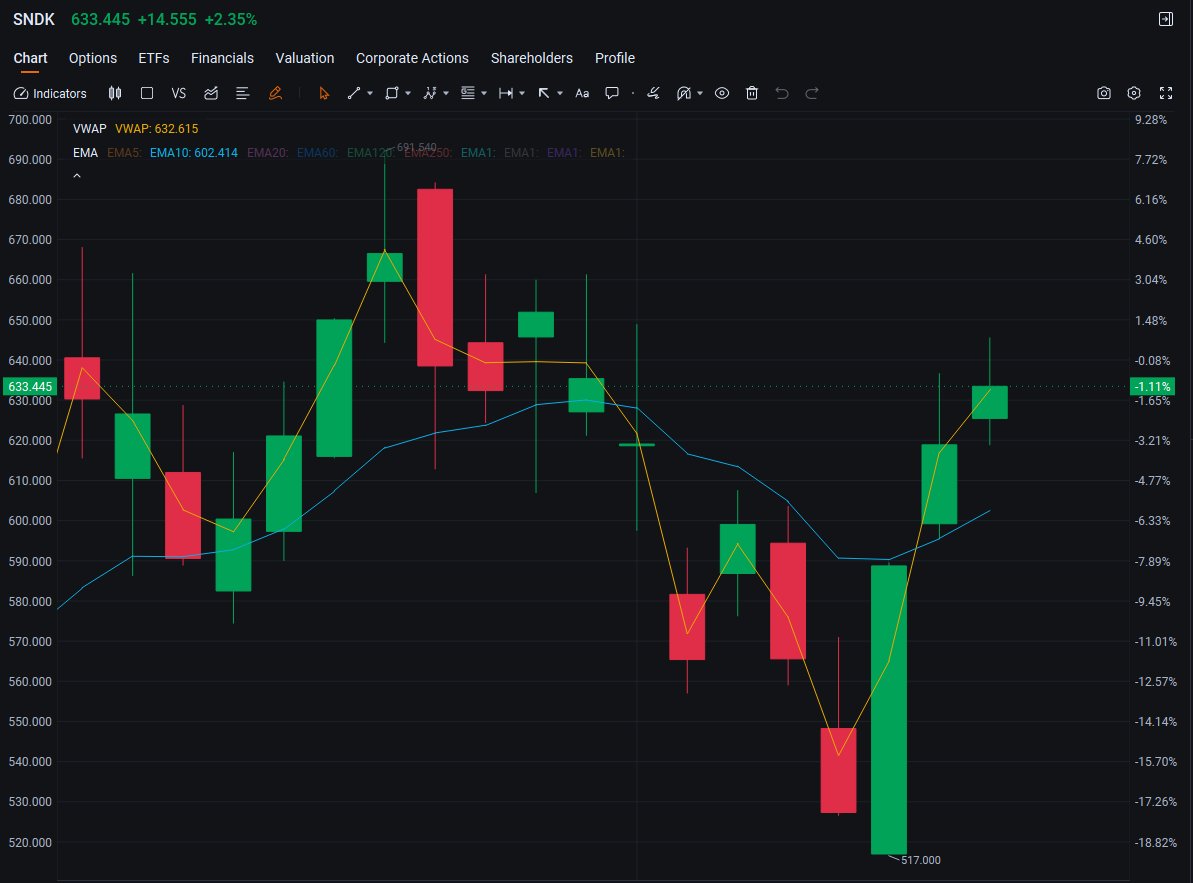The height and width of the screenshot is (883, 1193).
Task: Delete drawings with trash icon
Action: coord(752,94)
